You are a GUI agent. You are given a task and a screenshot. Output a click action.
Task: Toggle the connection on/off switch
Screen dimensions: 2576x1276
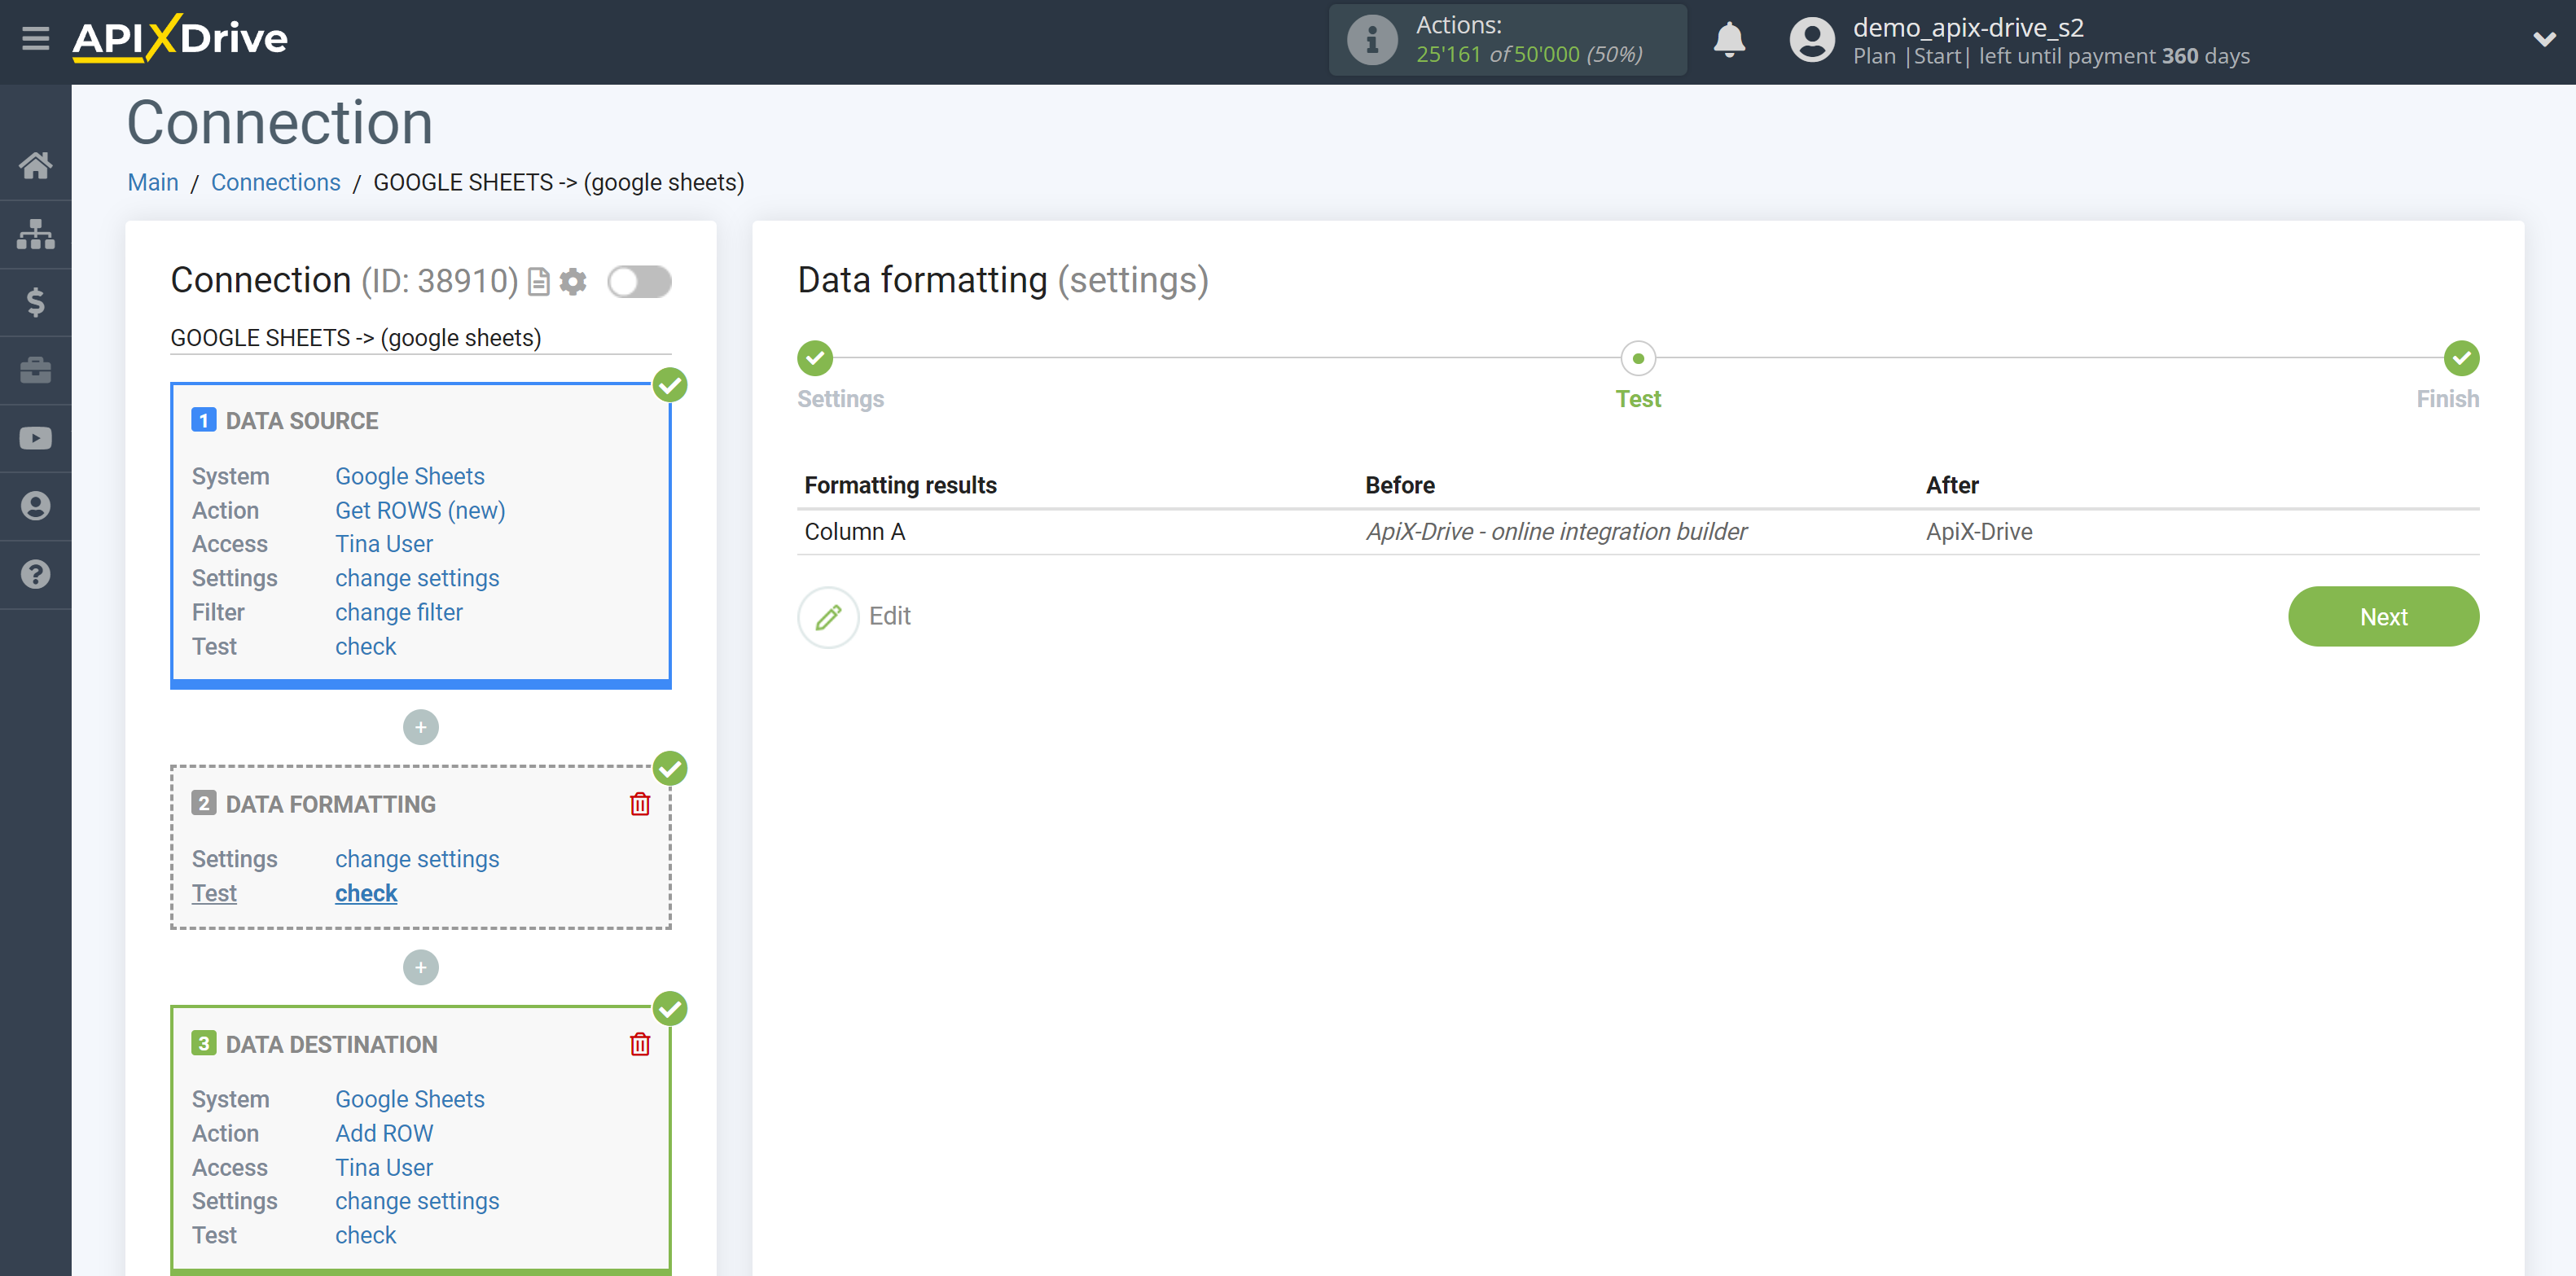[639, 282]
